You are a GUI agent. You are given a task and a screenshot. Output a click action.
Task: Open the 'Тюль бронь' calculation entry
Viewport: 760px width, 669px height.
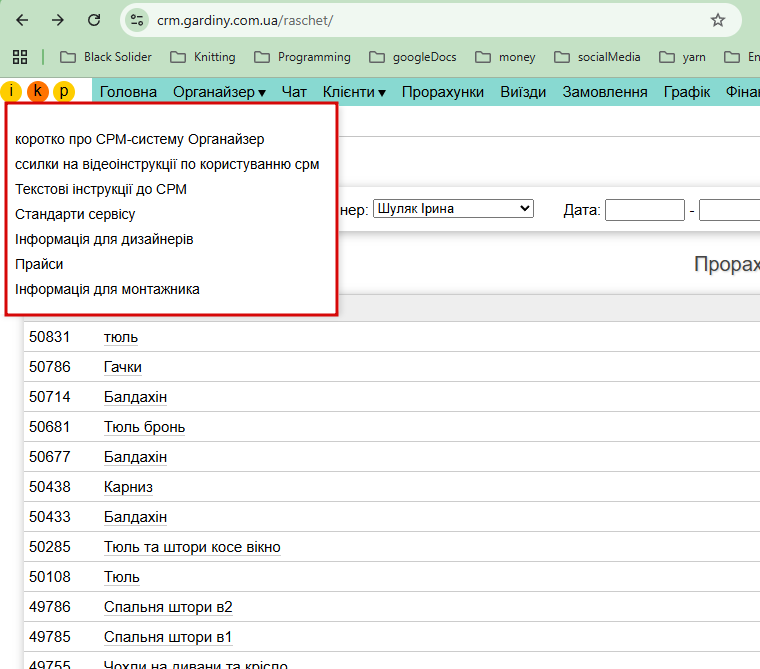[x=144, y=427]
